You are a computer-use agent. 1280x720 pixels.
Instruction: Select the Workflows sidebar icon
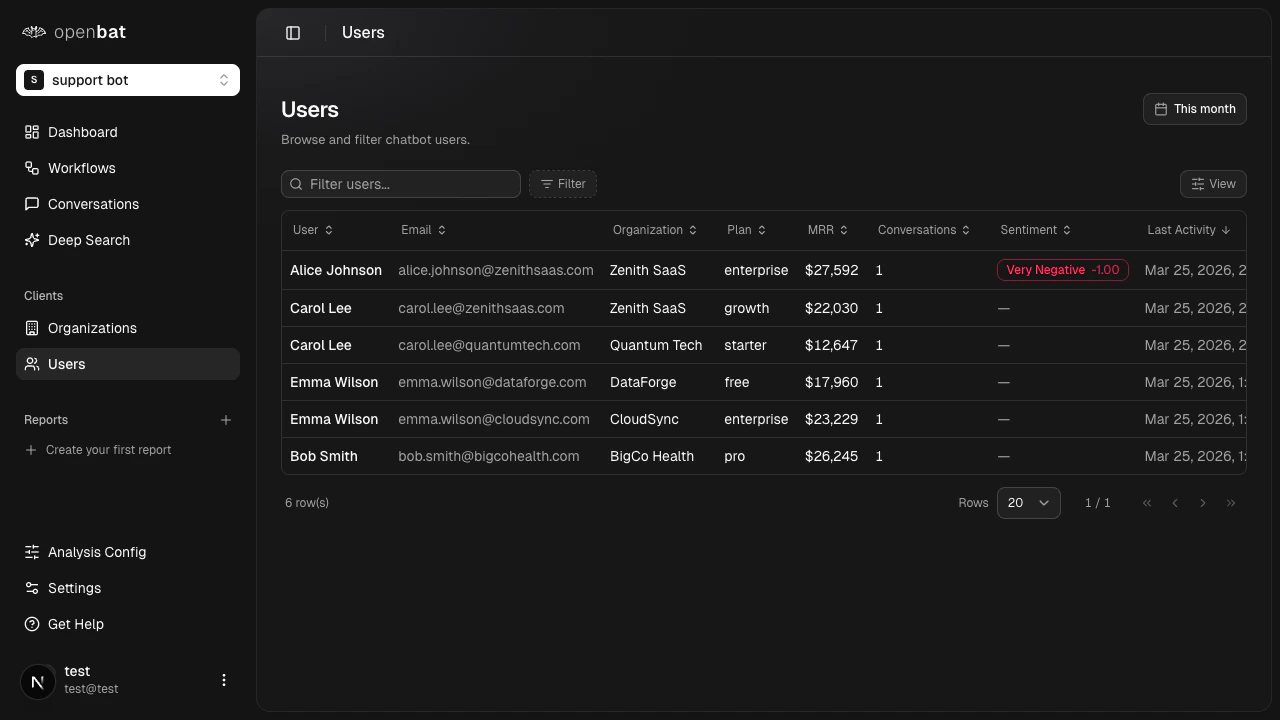pos(31,168)
